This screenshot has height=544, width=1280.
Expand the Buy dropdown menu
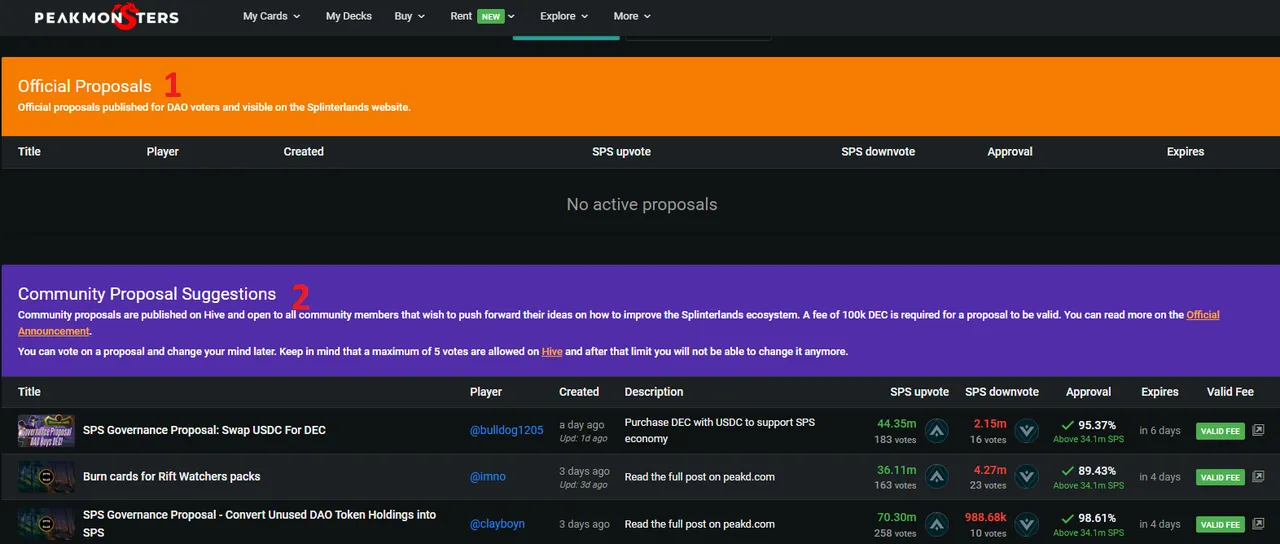tap(409, 16)
